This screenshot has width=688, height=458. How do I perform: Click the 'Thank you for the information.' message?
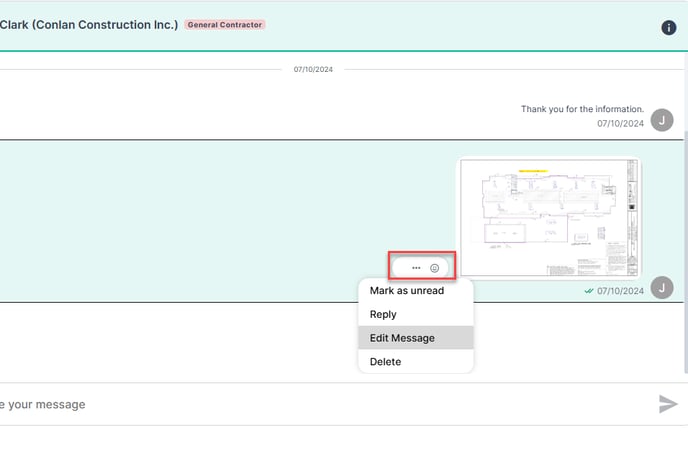click(x=582, y=109)
